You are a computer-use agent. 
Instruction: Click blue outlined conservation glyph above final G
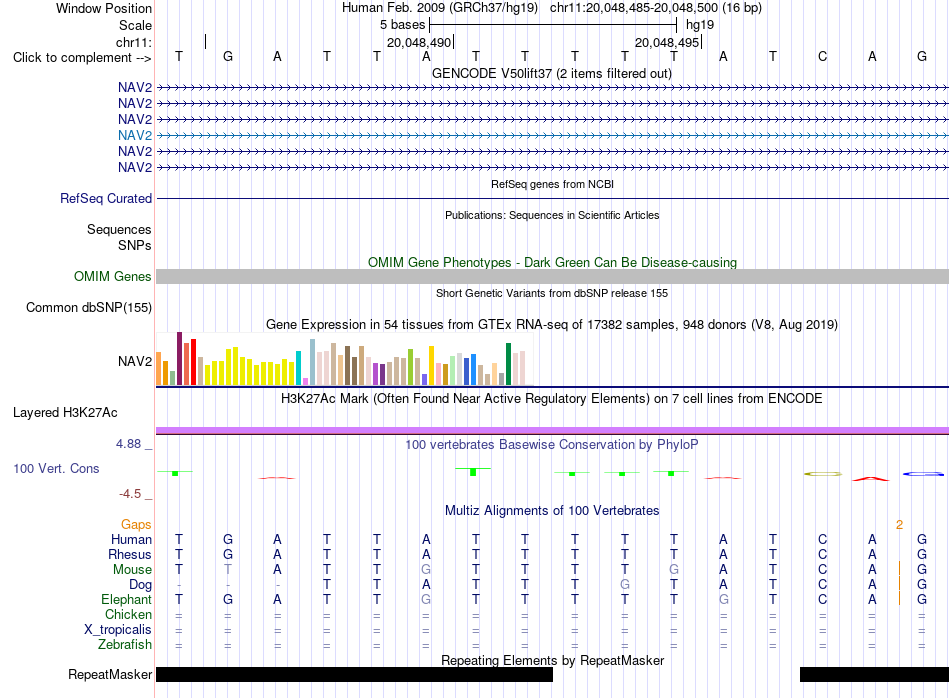pyautogui.click(x=923, y=474)
